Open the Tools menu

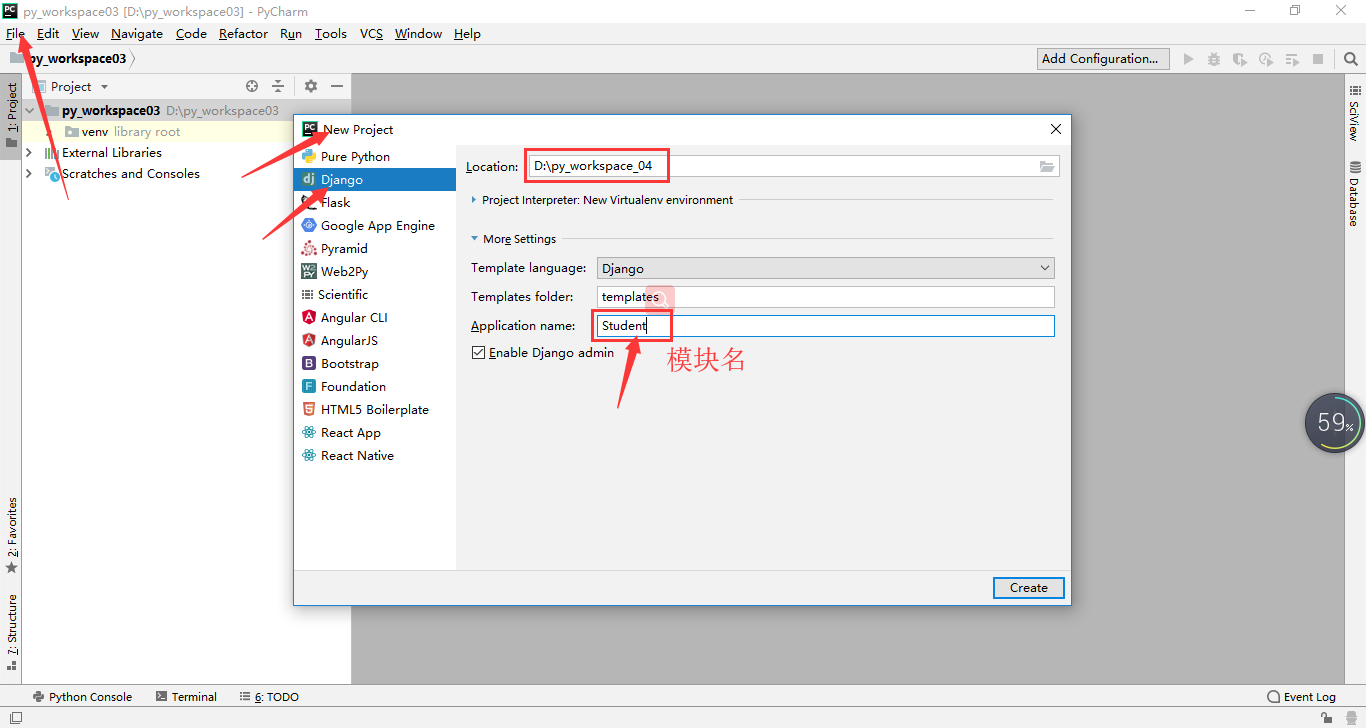tap(331, 34)
